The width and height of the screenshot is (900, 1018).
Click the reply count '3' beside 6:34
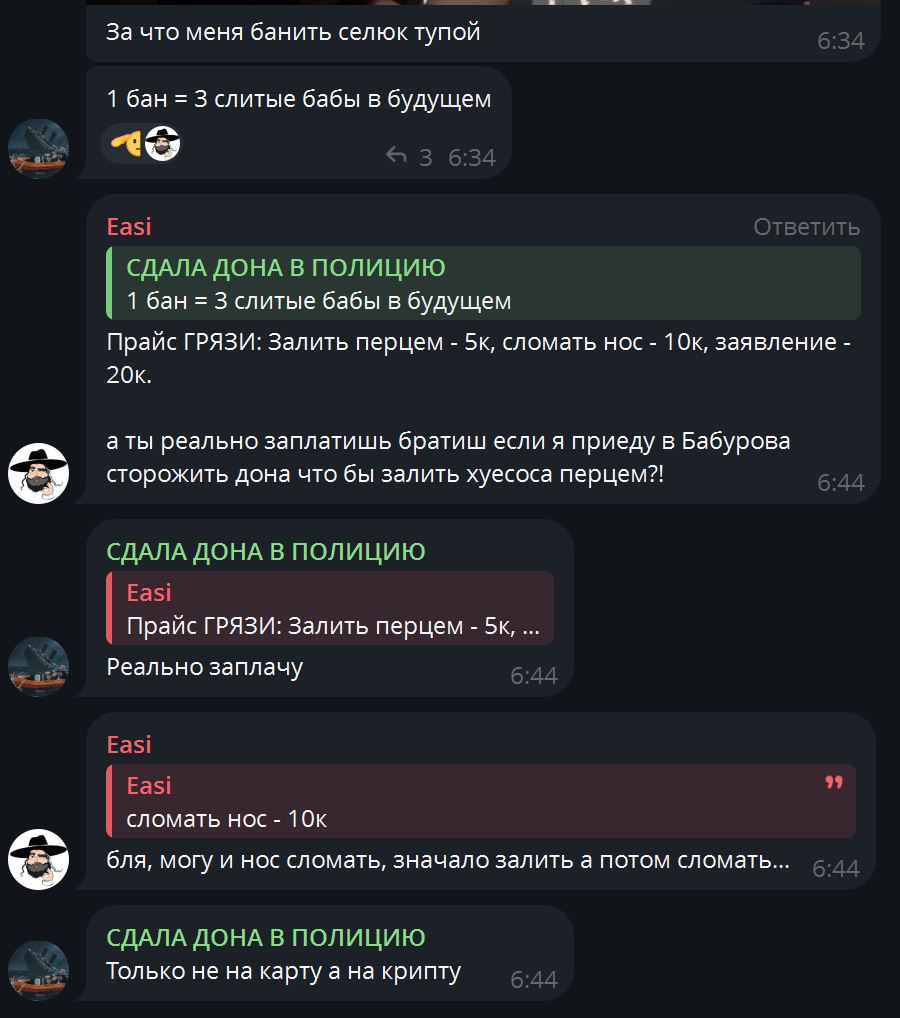point(425,157)
